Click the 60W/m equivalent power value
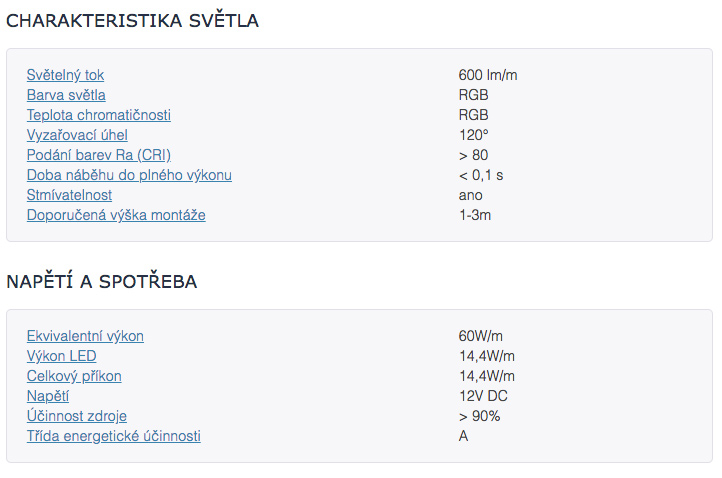Screen dimensions: 722x478 click(480, 336)
